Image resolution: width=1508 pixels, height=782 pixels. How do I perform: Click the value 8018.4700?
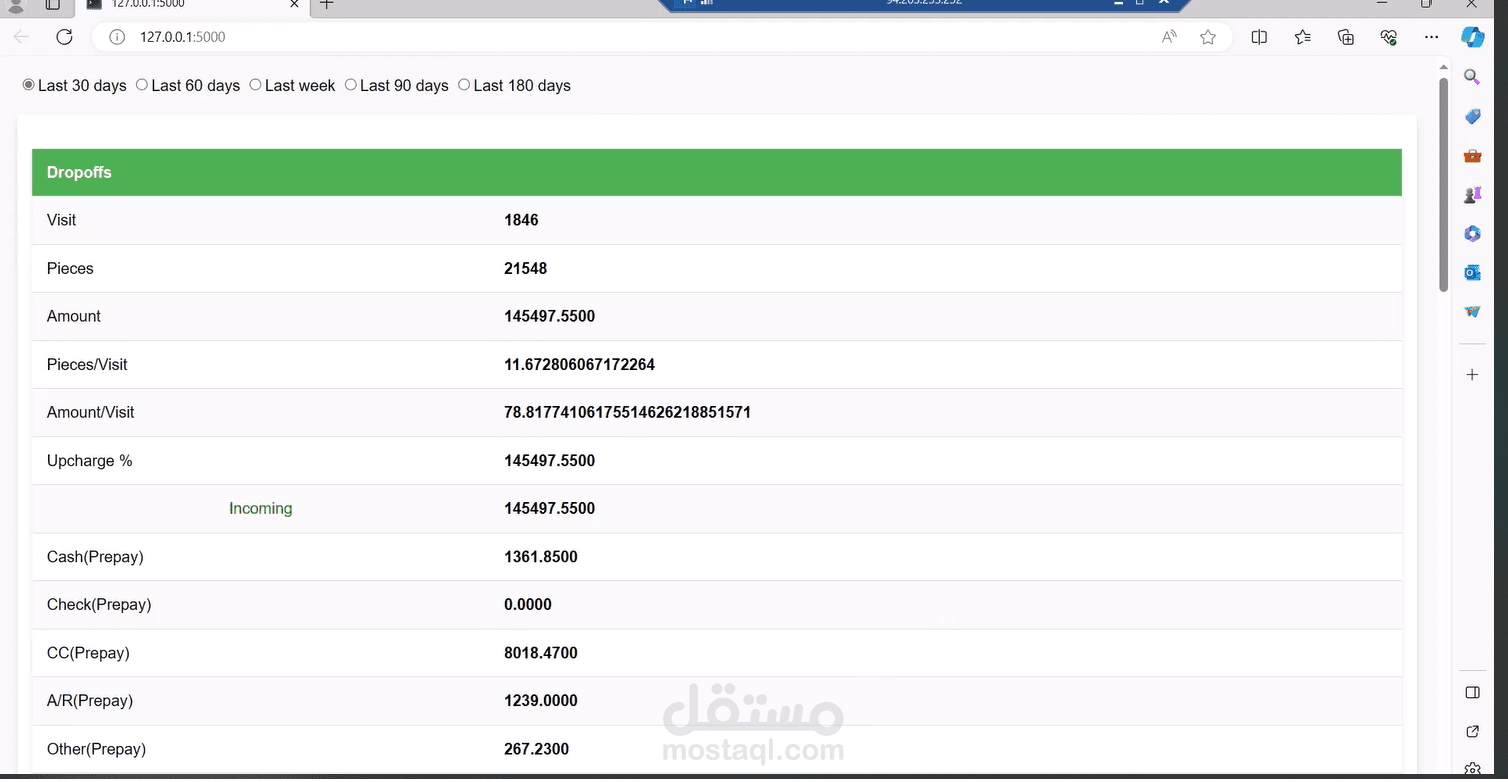[540, 653]
